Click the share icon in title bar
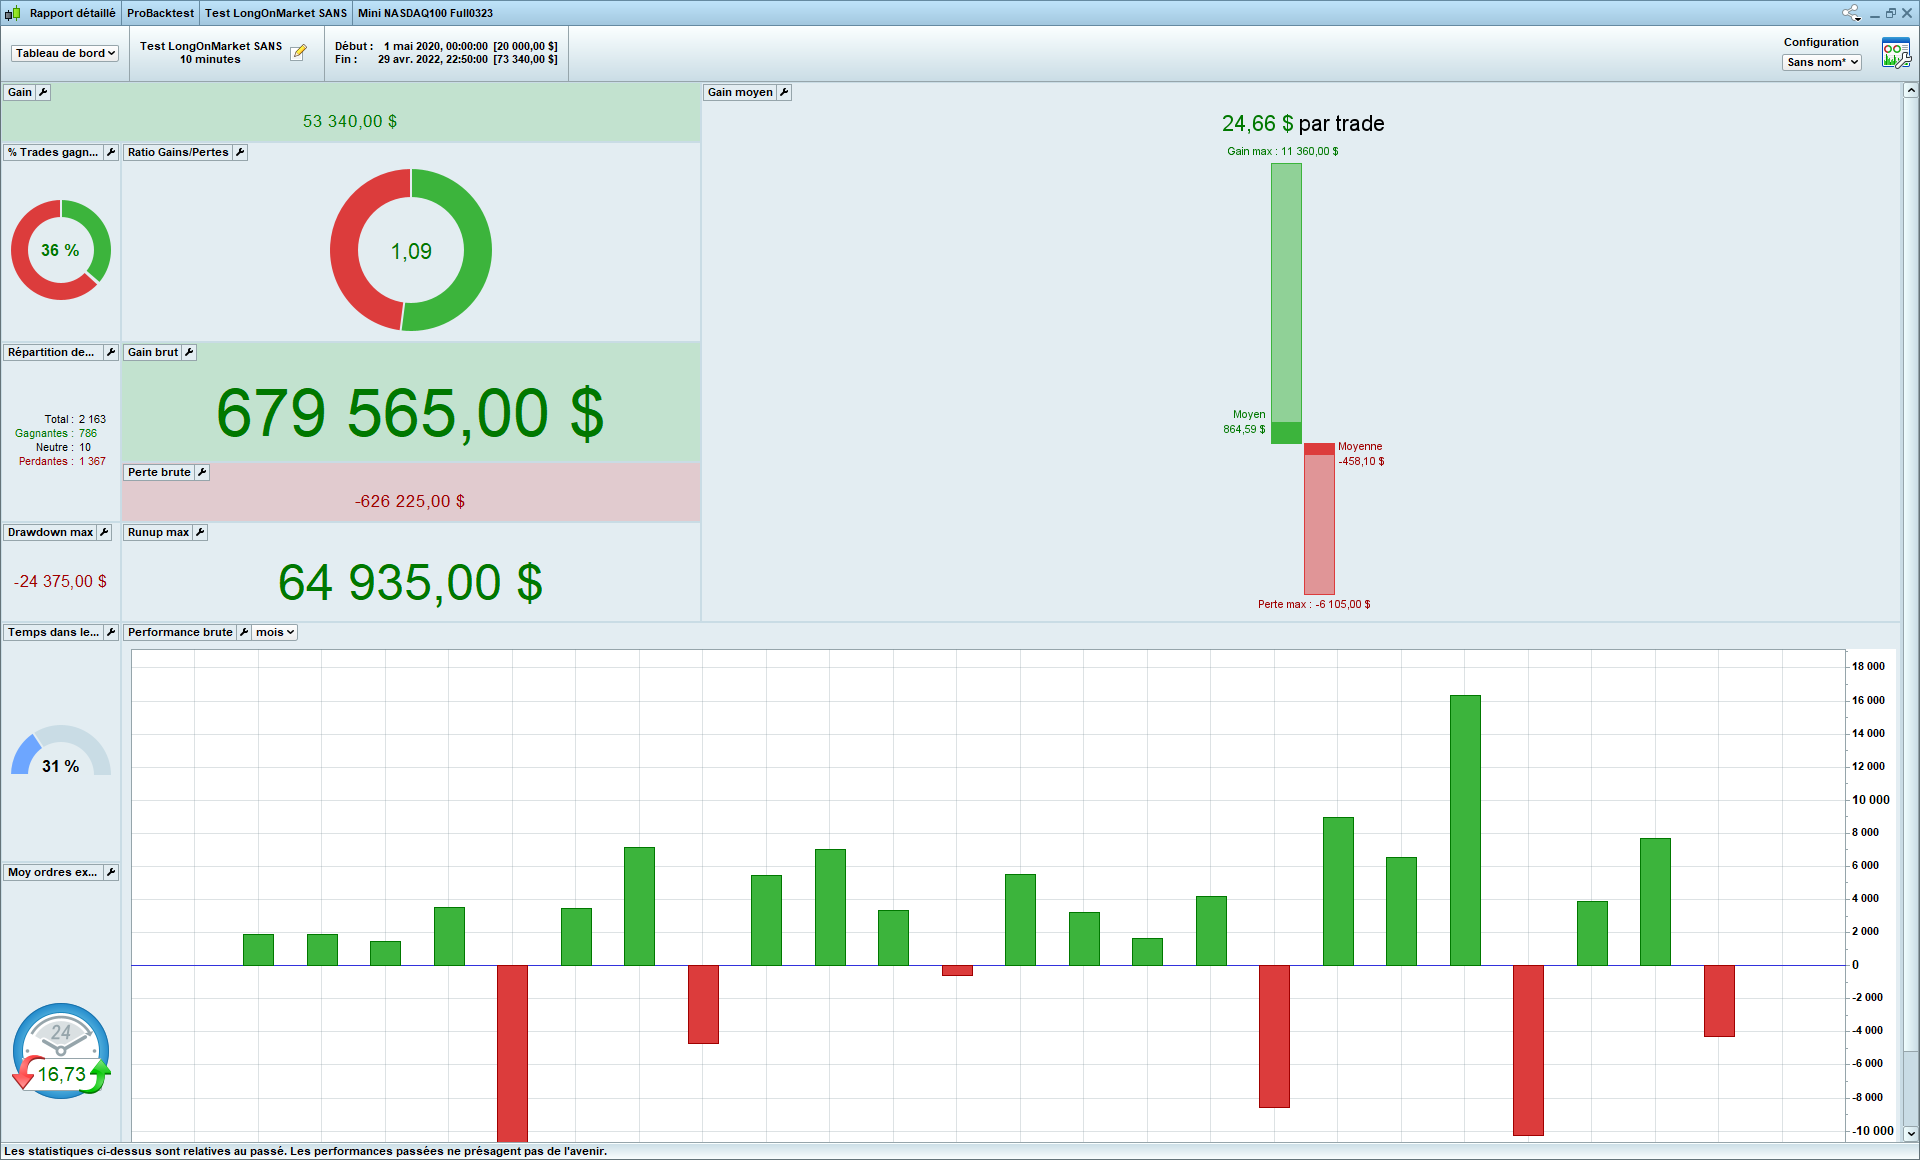Screen dimensions: 1920x1160 coord(1851,13)
